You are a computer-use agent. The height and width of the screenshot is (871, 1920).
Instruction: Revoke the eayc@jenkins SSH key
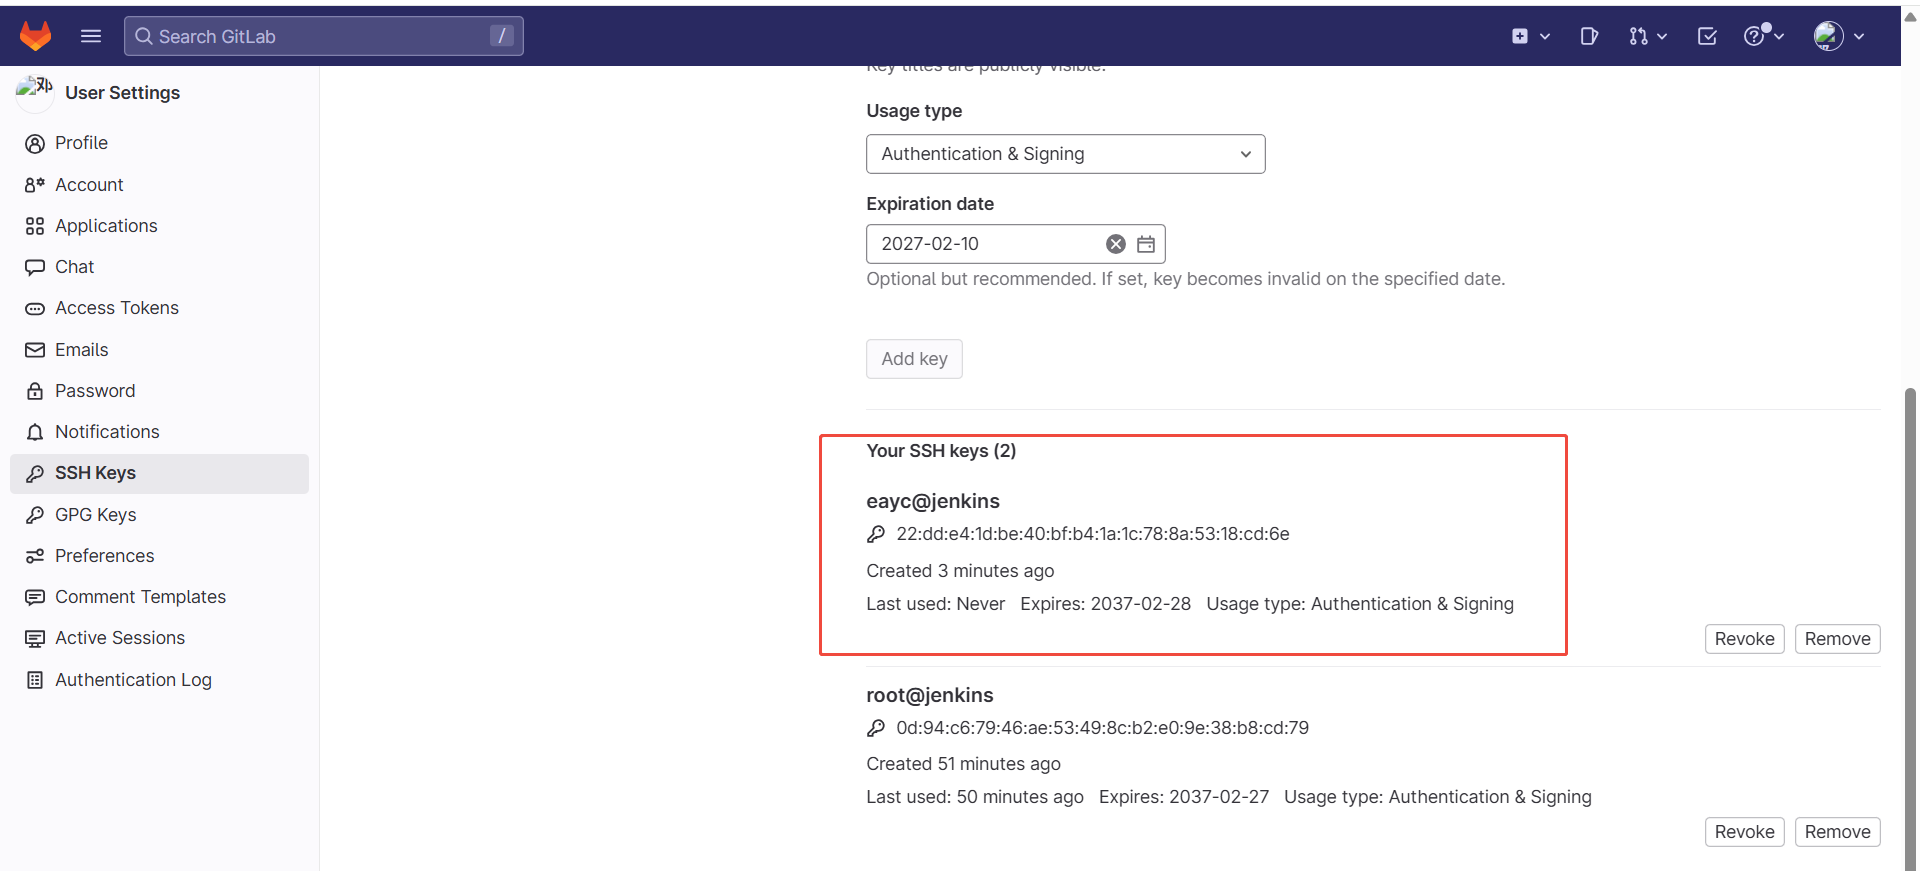[1744, 639]
